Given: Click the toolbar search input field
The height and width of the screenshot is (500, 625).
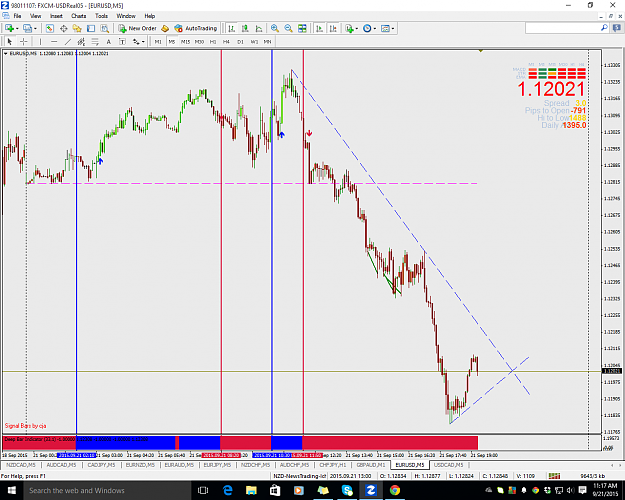Looking at the screenshot, I should [562, 28].
